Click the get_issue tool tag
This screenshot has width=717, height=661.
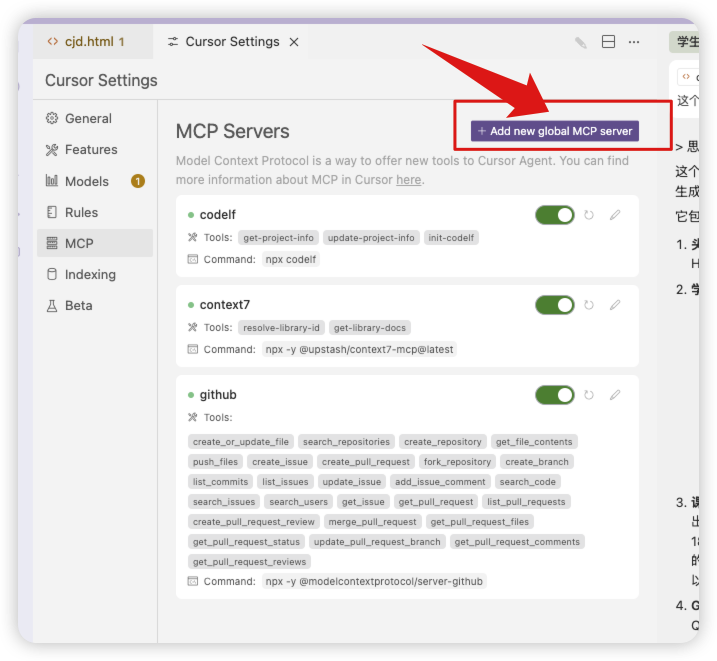(363, 502)
